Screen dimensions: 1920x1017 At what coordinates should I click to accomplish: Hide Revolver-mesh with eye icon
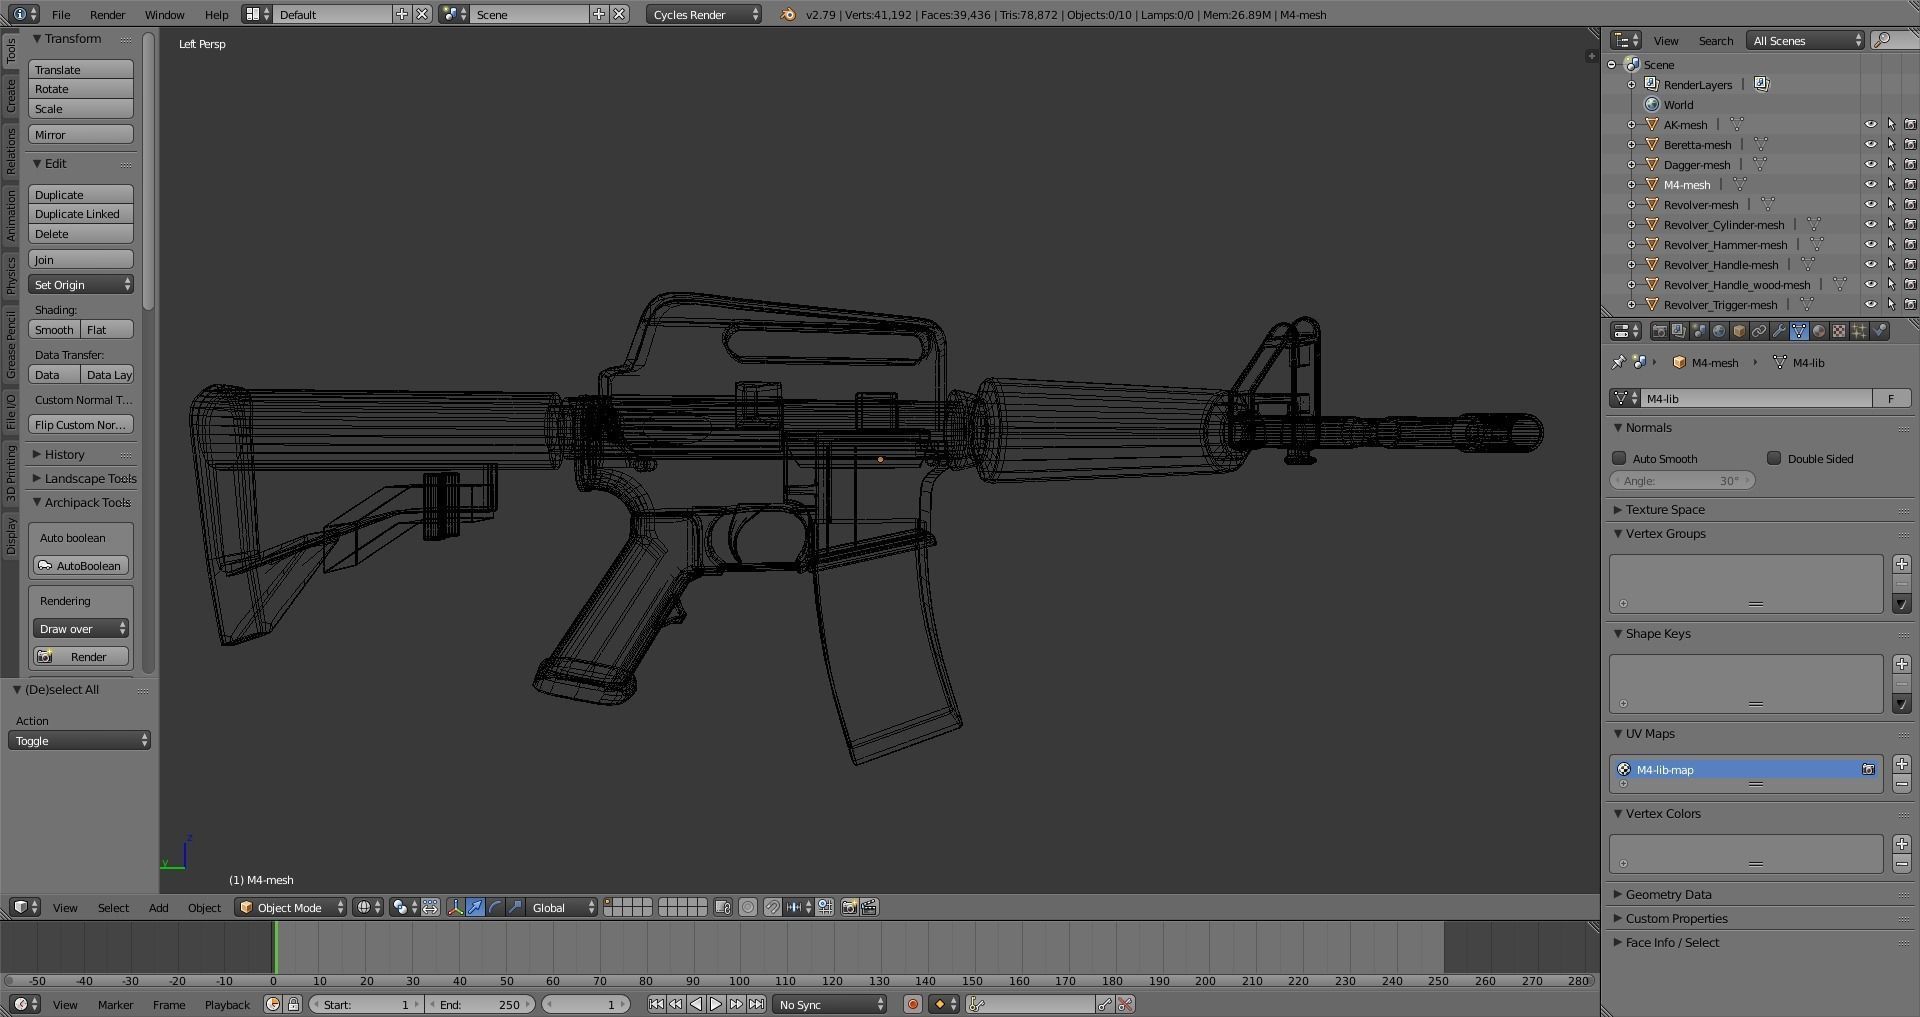1870,205
